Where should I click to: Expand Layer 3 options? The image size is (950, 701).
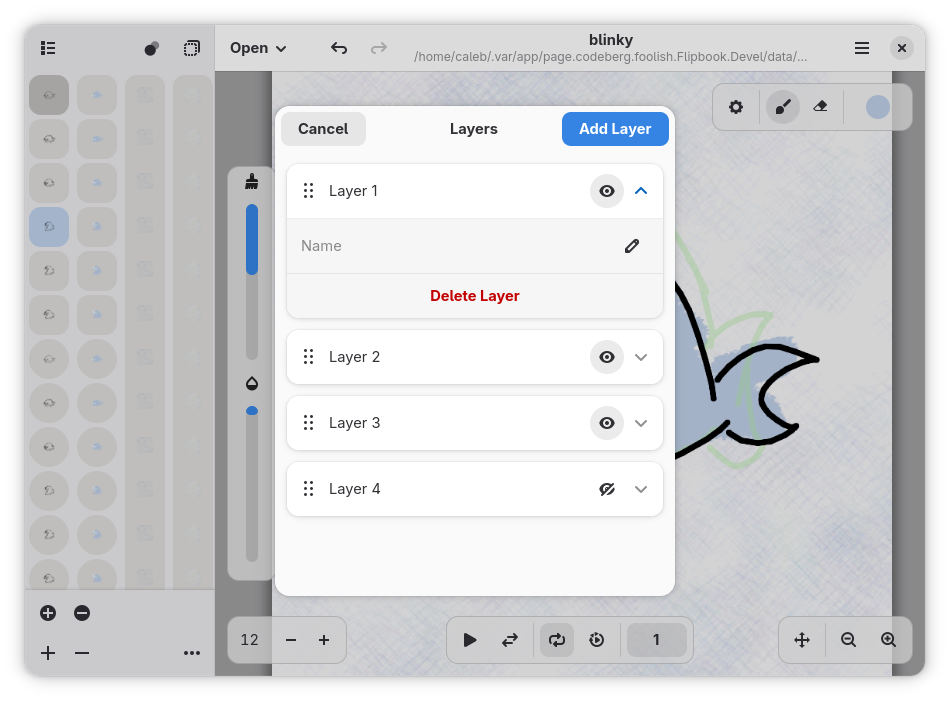coord(641,423)
